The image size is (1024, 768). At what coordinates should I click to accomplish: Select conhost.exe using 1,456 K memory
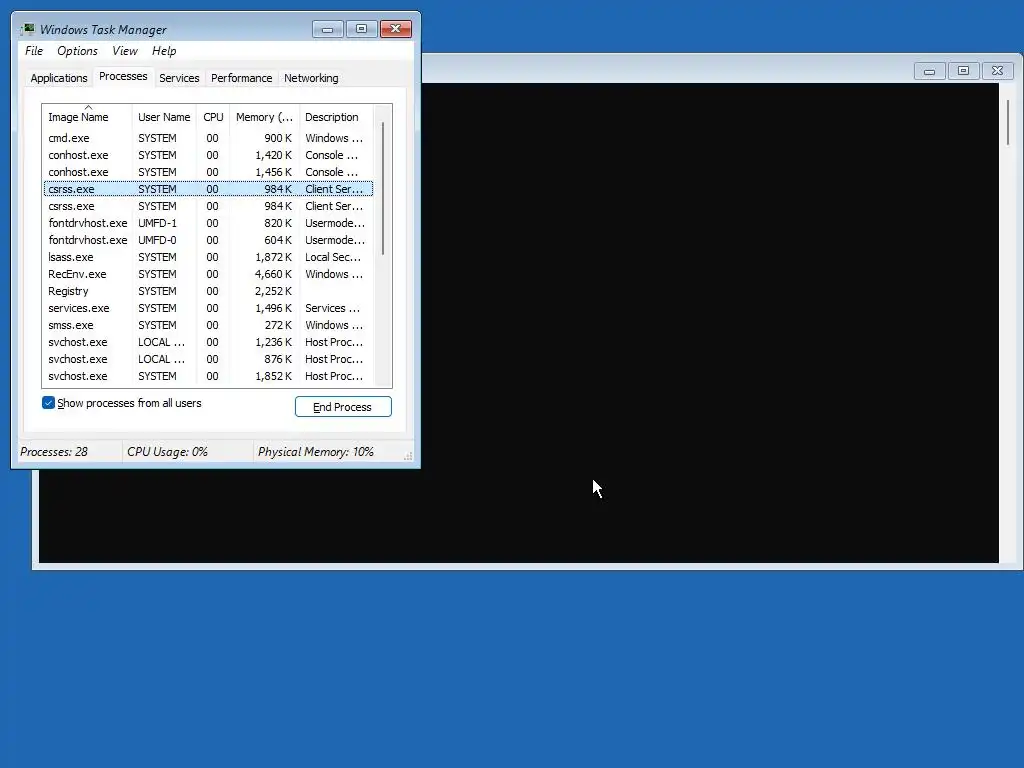click(x=208, y=172)
